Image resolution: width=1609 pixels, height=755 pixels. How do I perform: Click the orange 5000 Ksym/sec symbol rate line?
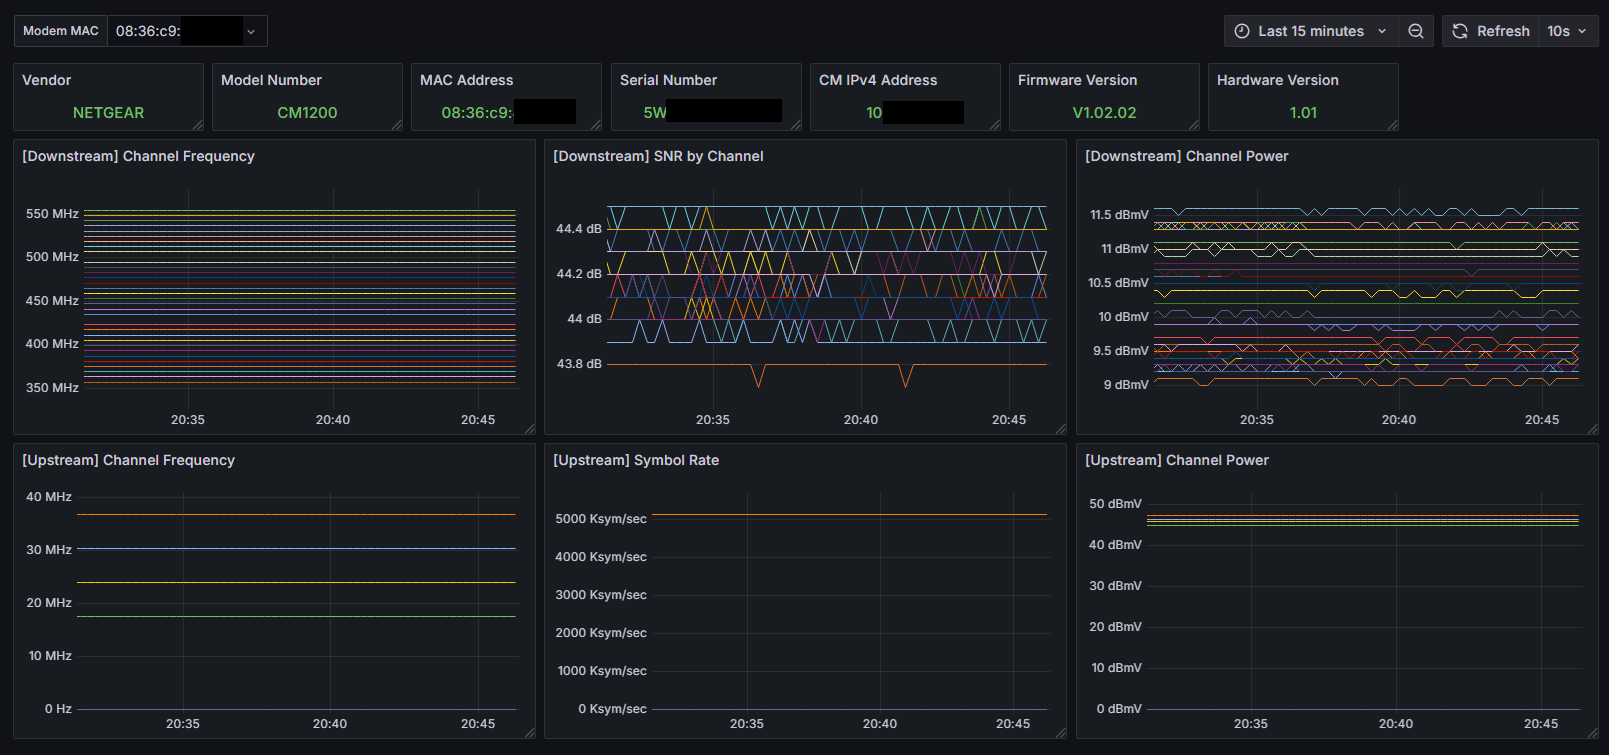pos(849,515)
